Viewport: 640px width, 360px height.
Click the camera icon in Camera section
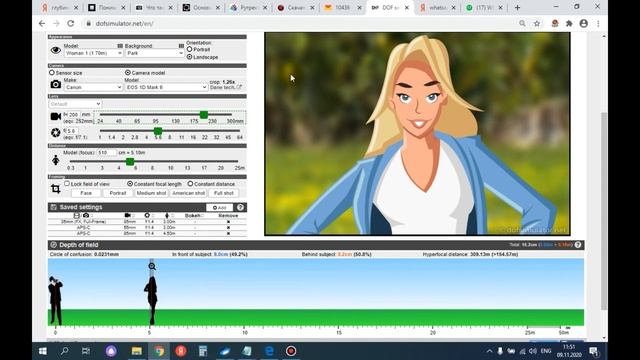[x=56, y=84]
